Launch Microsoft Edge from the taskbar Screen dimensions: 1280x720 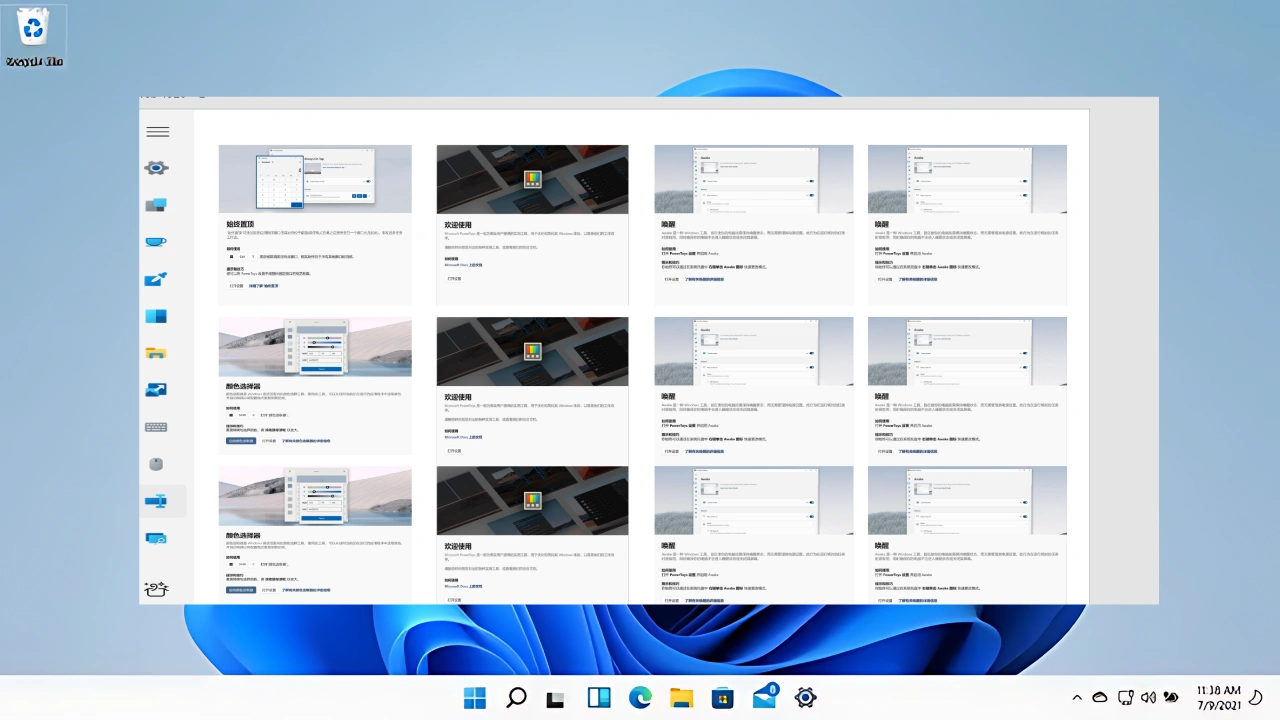coord(640,697)
